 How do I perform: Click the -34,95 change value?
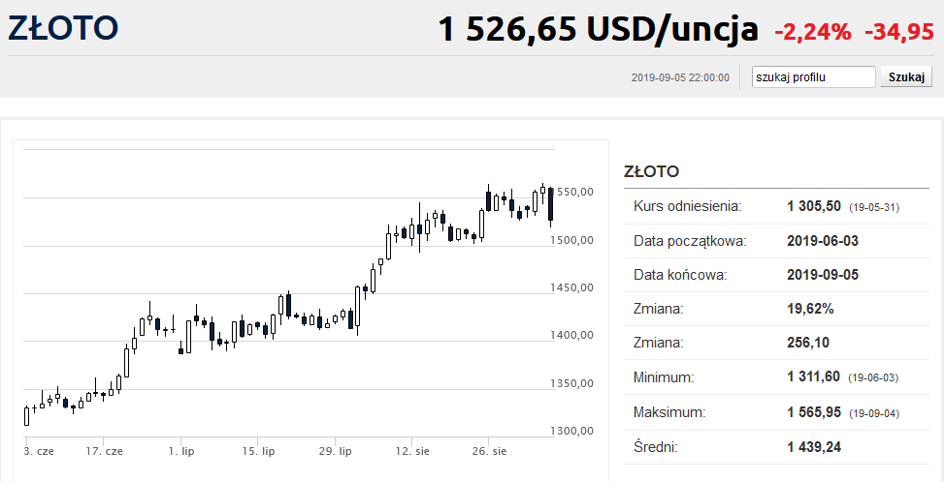[x=899, y=32]
